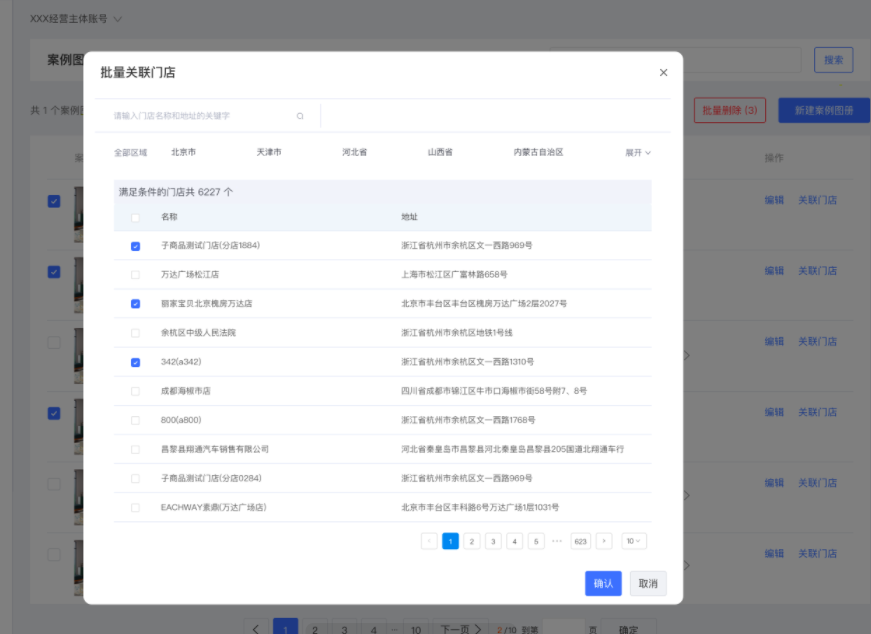Click address 浙江省杭州市余杭区地铁1号线
871x634 pixels.
(457, 333)
